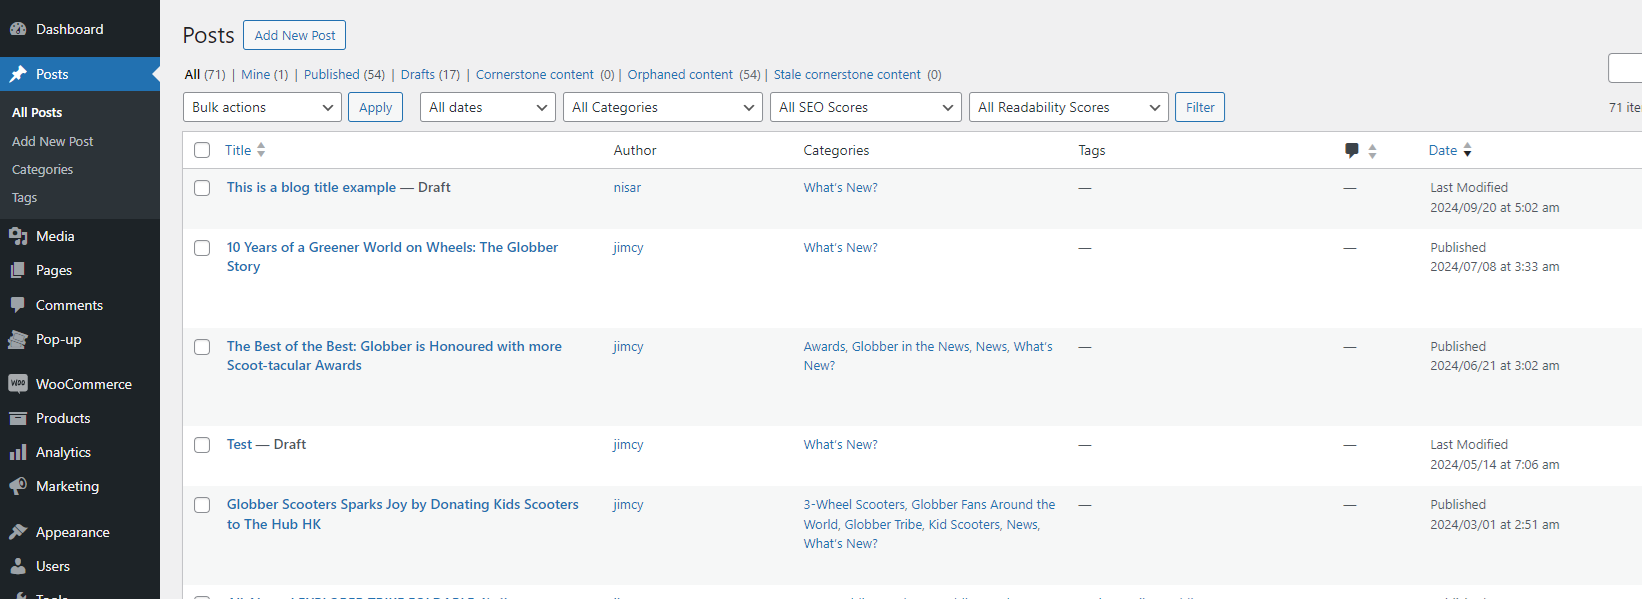
Task: Open the All dates dropdown
Action: [488, 107]
